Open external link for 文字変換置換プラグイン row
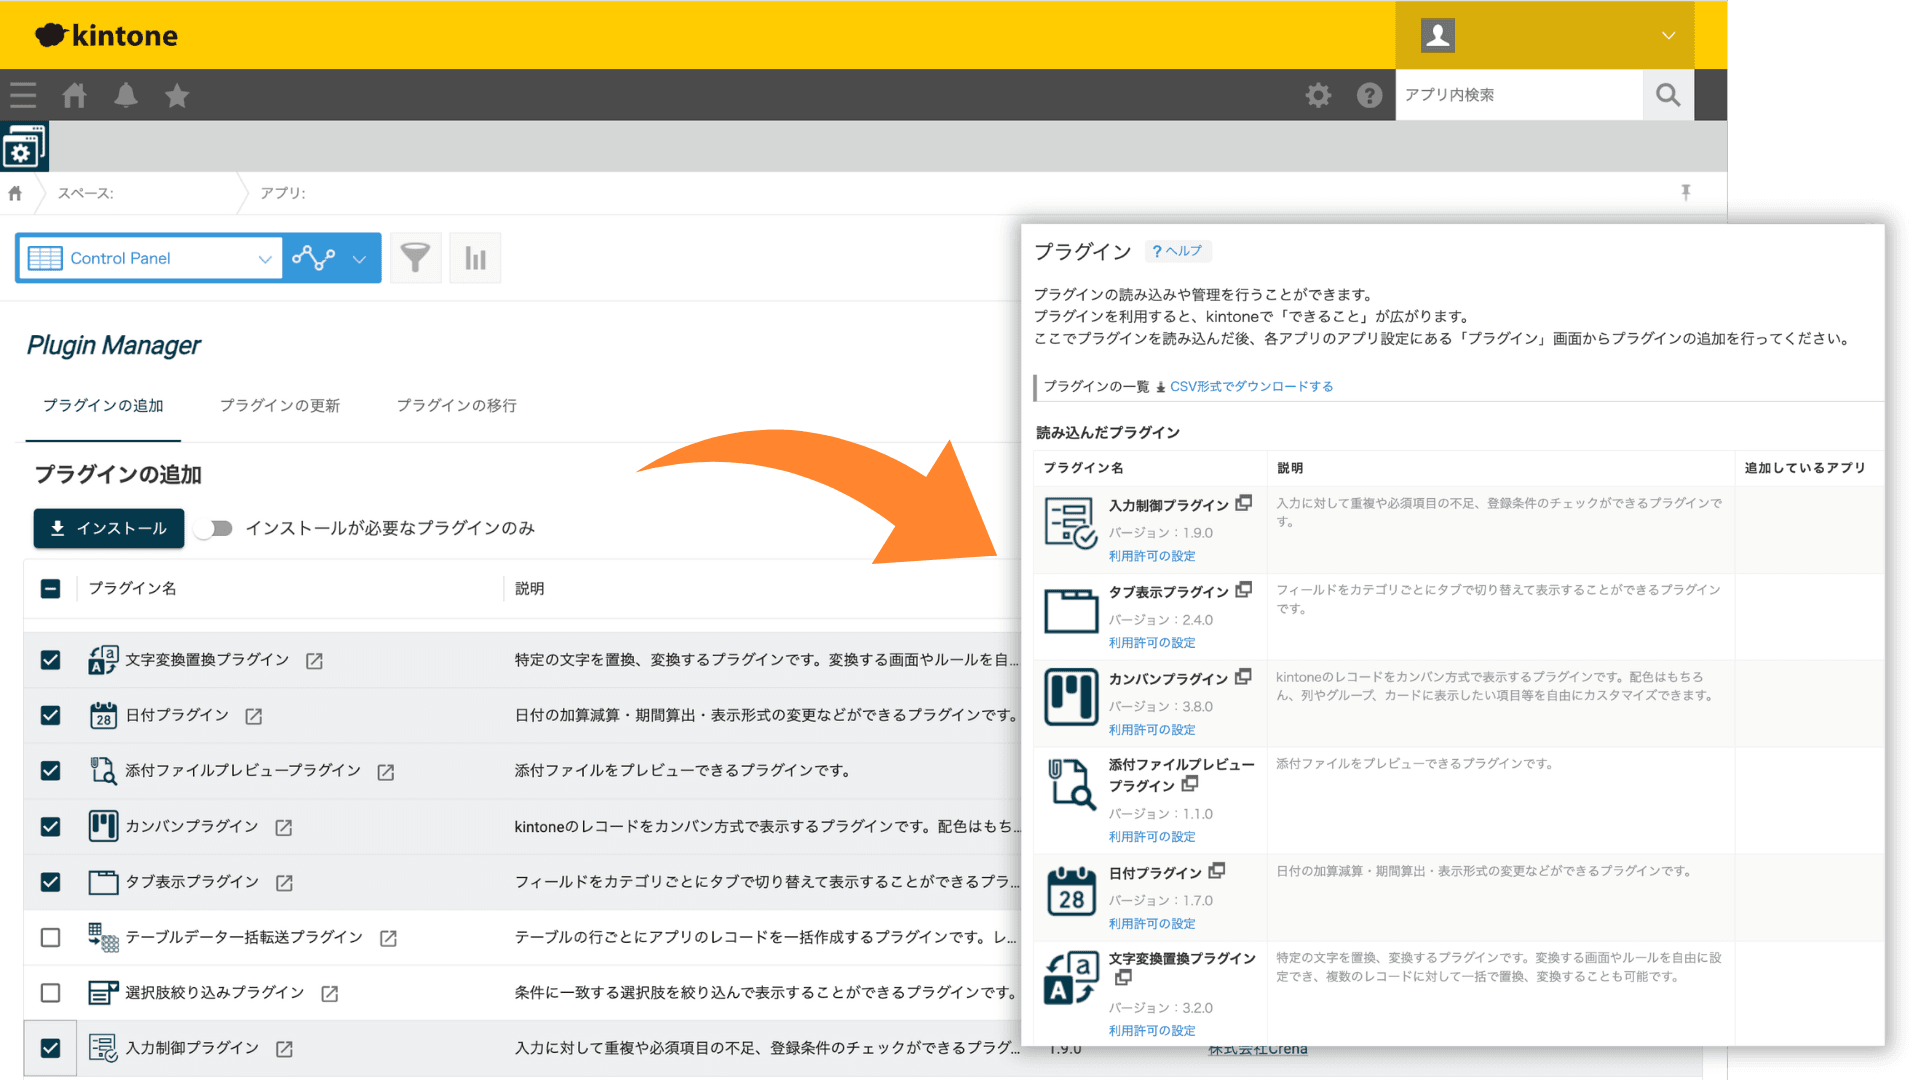 click(314, 661)
